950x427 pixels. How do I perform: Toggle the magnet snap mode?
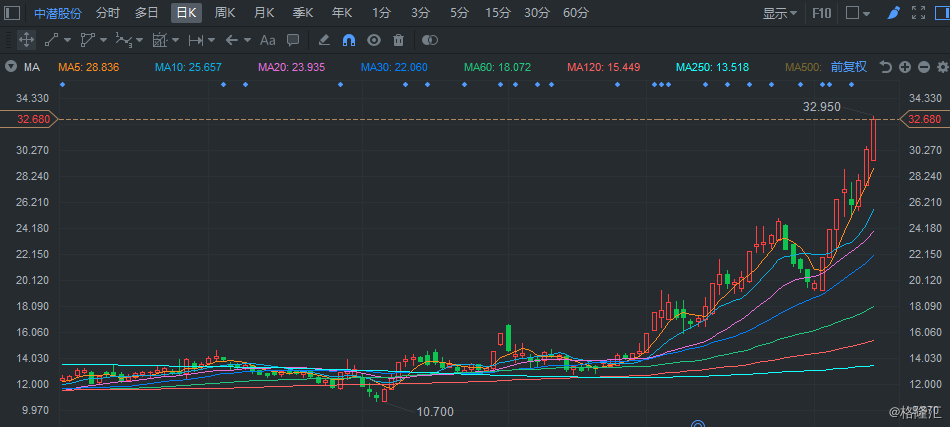[x=349, y=40]
